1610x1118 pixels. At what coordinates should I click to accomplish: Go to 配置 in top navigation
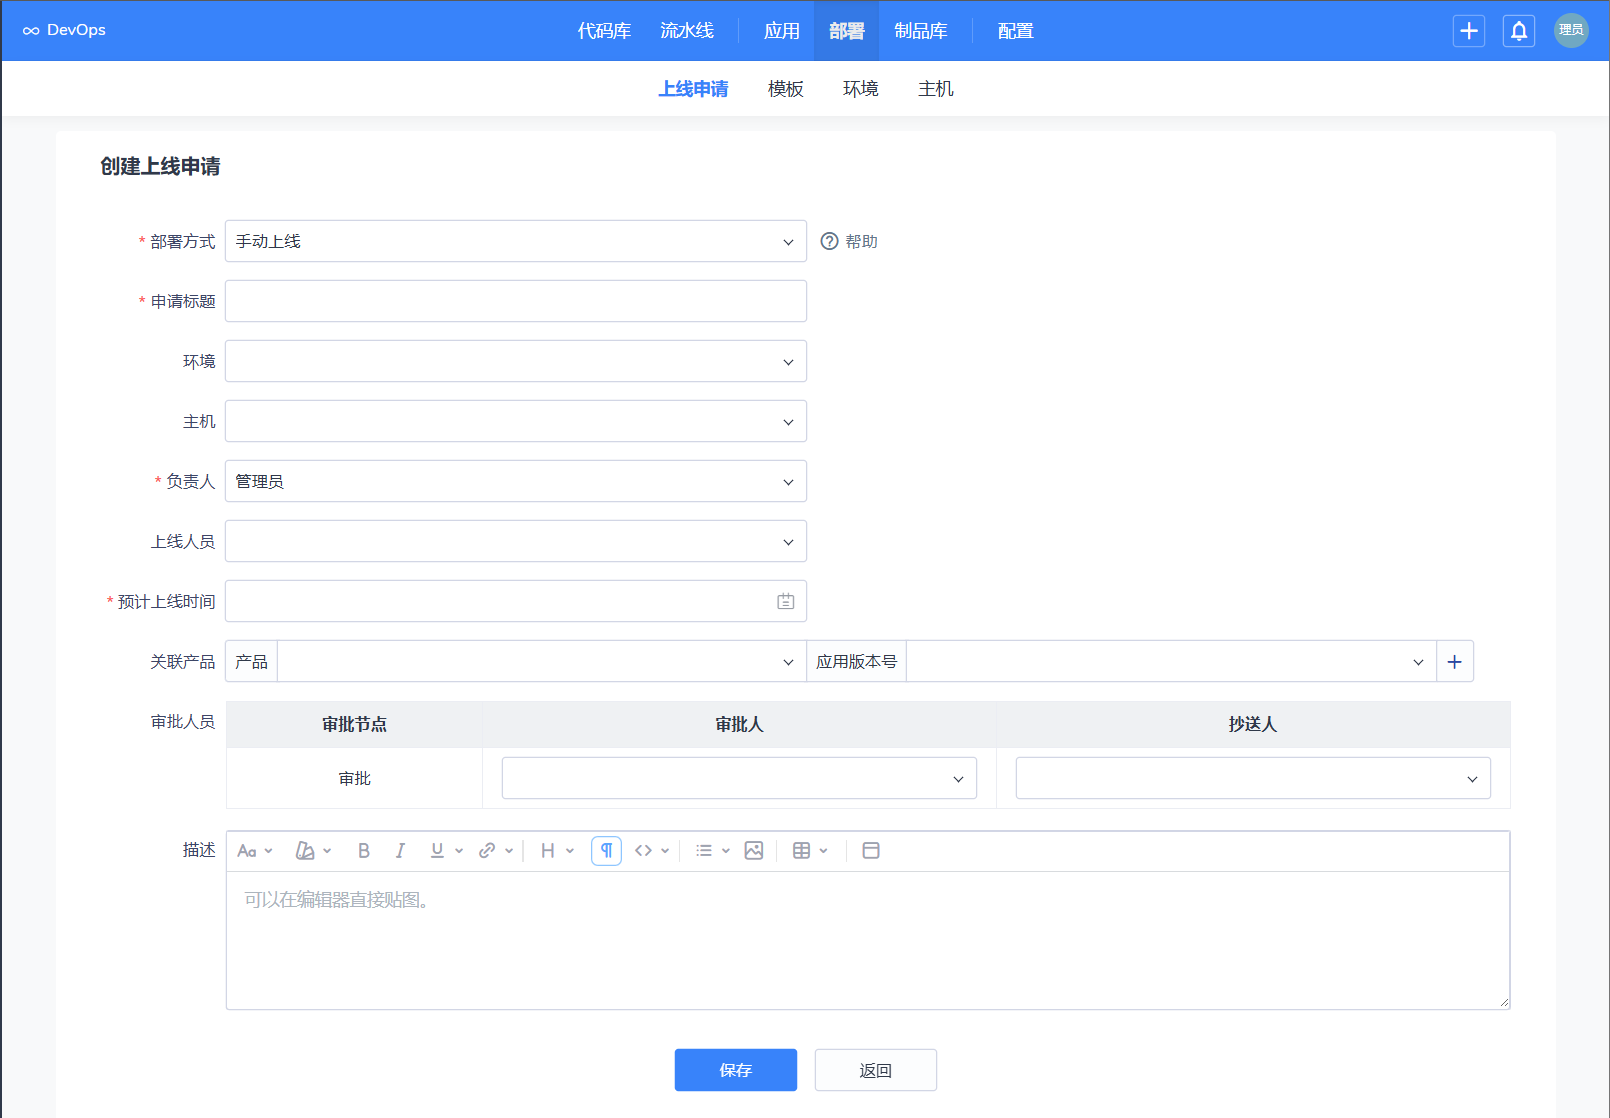pyautogui.click(x=1016, y=31)
